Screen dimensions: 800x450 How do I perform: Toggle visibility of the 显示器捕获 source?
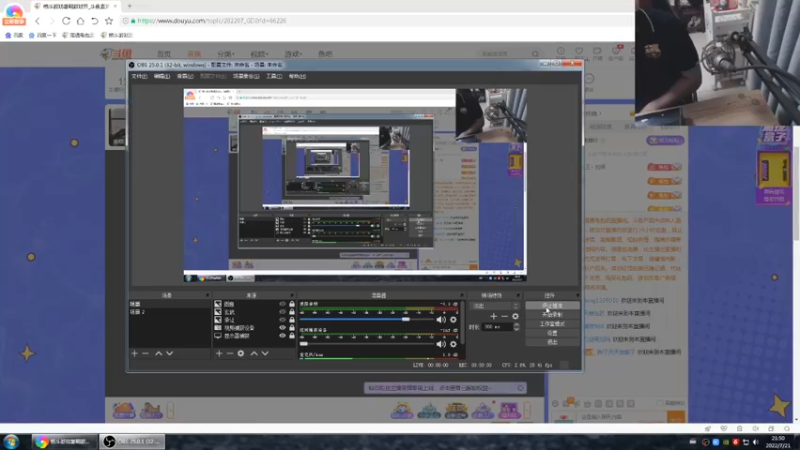click(282, 336)
